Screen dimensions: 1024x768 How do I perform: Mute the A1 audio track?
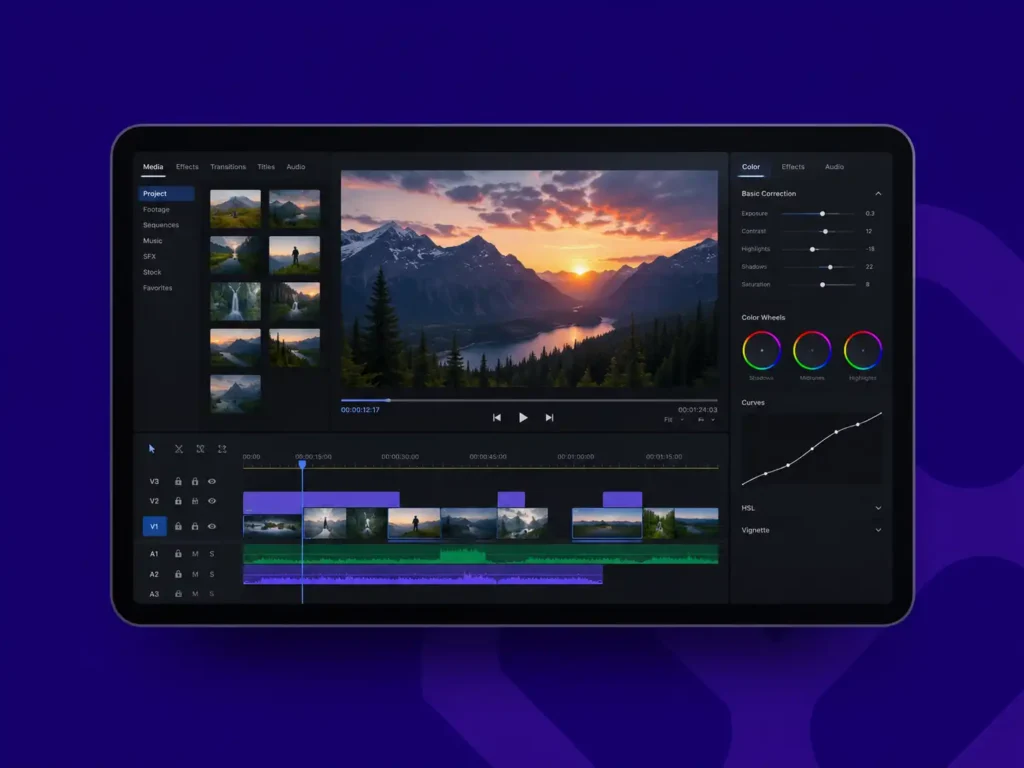click(195, 554)
